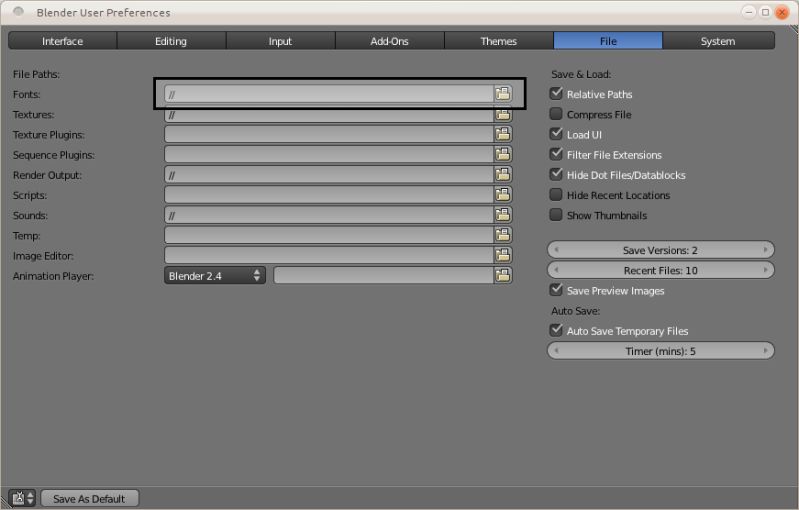
Task: Switch to the Editing tab
Action: pos(171,41)
